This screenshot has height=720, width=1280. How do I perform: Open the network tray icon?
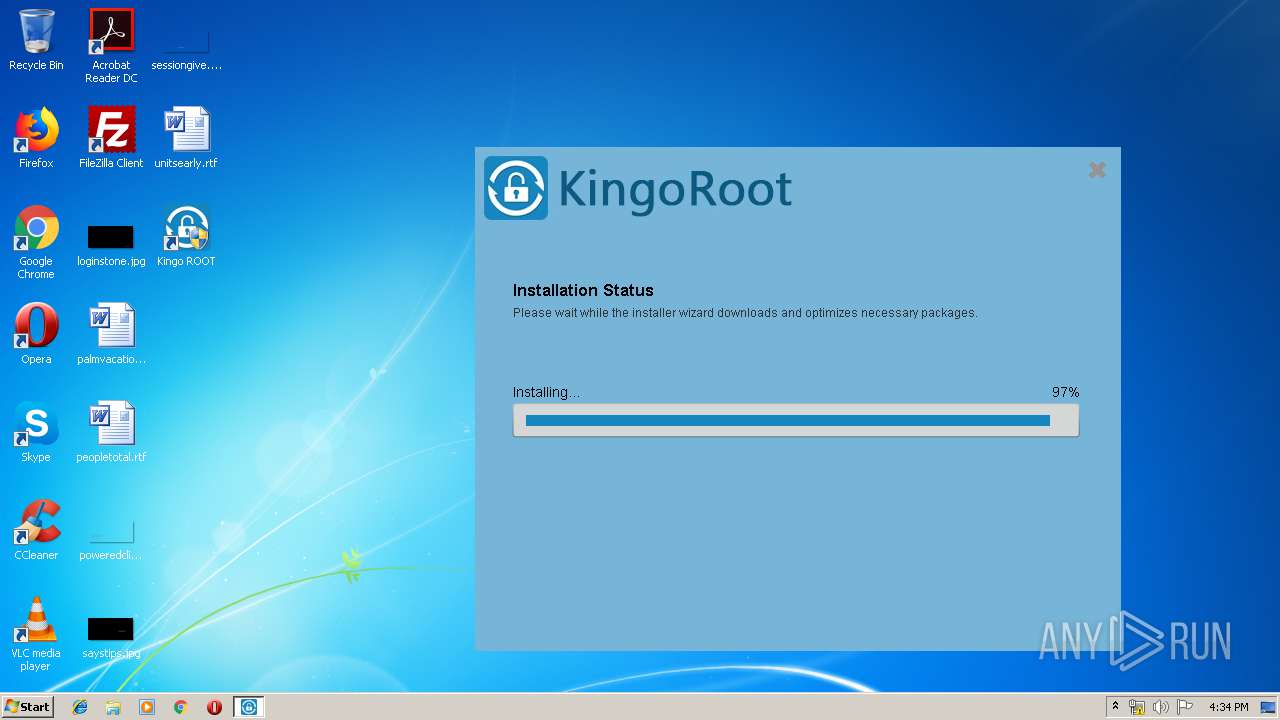[1137, 707]
